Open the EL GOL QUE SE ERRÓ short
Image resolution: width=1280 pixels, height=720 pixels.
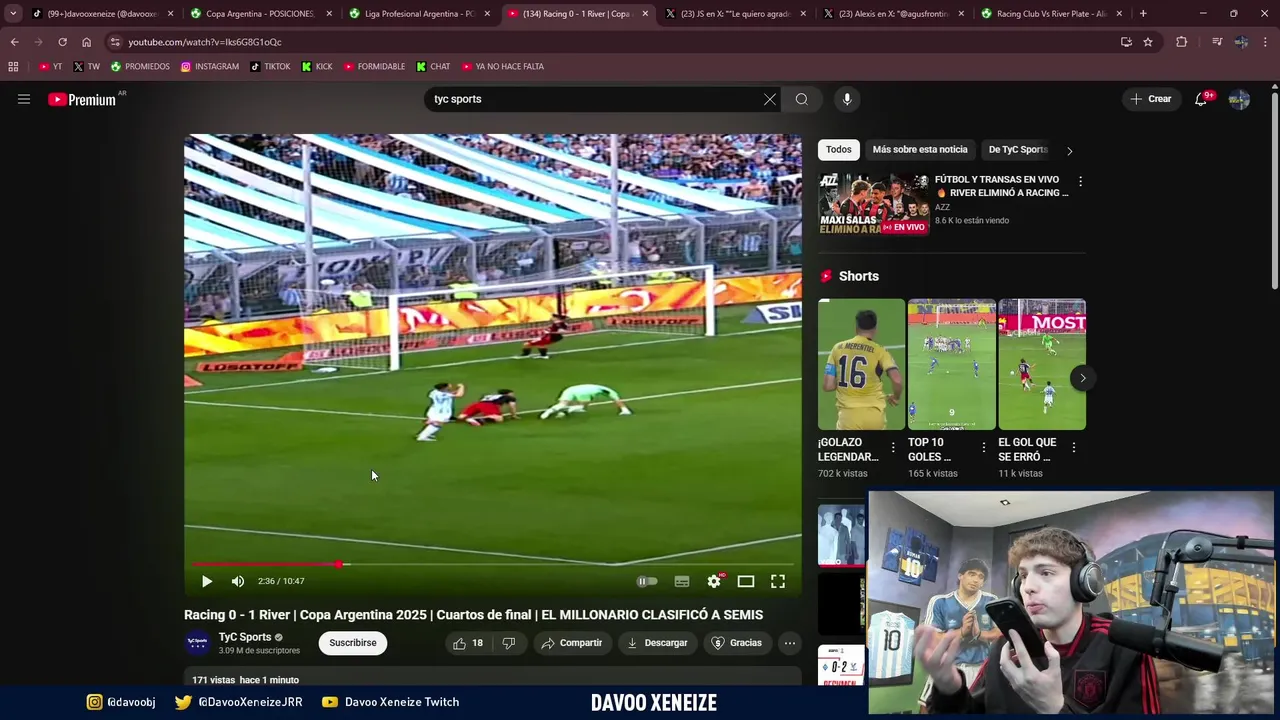[1042, 364]
